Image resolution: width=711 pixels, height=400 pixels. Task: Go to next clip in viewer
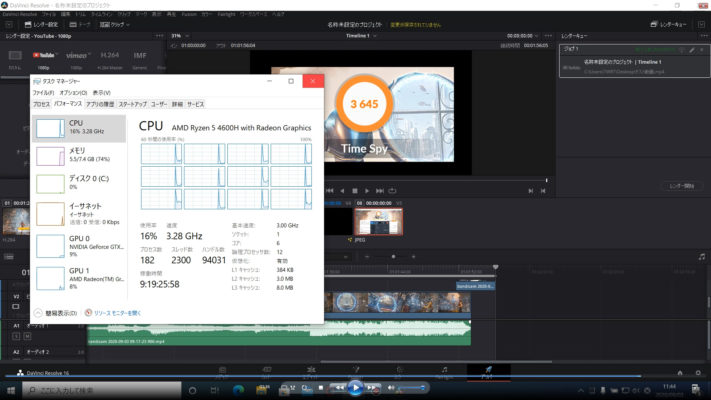[531, 191]
